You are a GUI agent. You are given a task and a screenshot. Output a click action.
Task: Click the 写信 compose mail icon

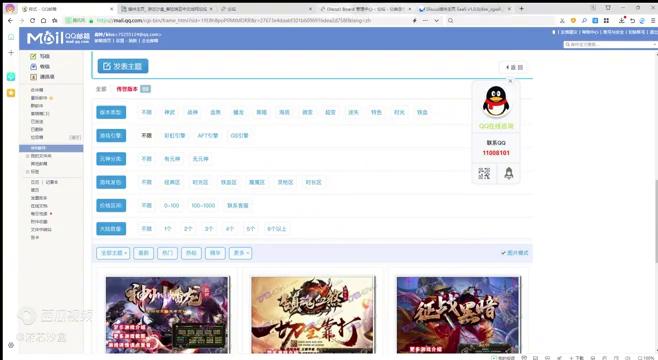33,56
